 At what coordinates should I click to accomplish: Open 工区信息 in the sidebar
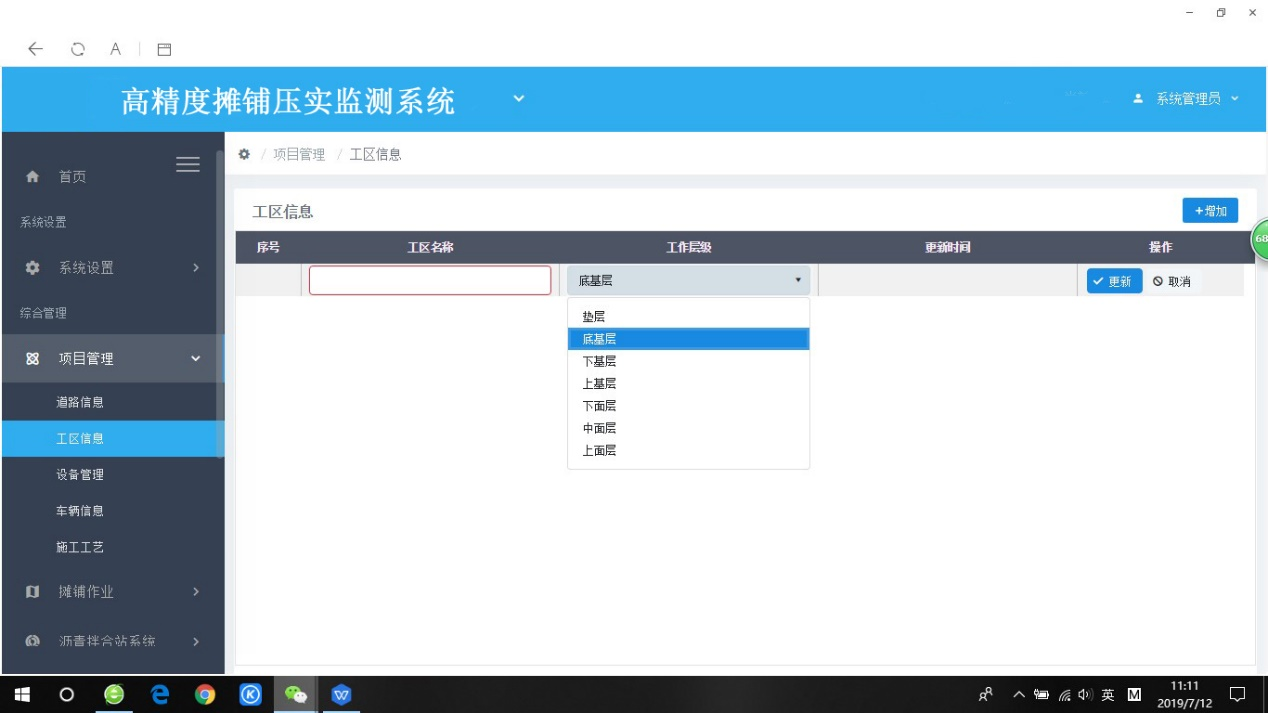tap(113, 439)
